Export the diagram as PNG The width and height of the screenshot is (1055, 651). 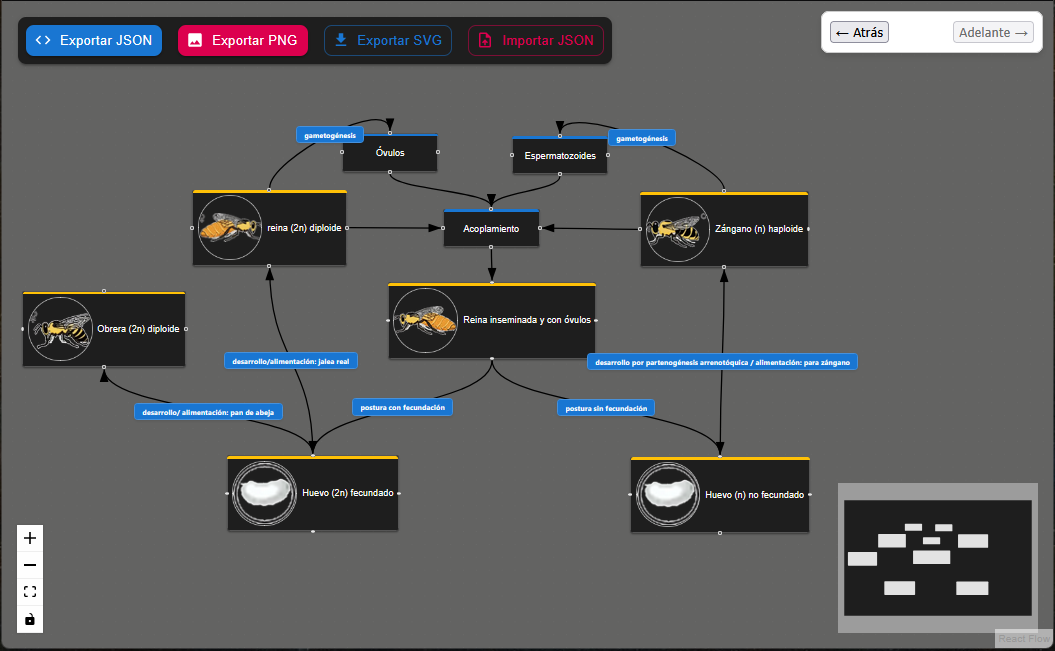pyautogui.click(x=242, y=41)
